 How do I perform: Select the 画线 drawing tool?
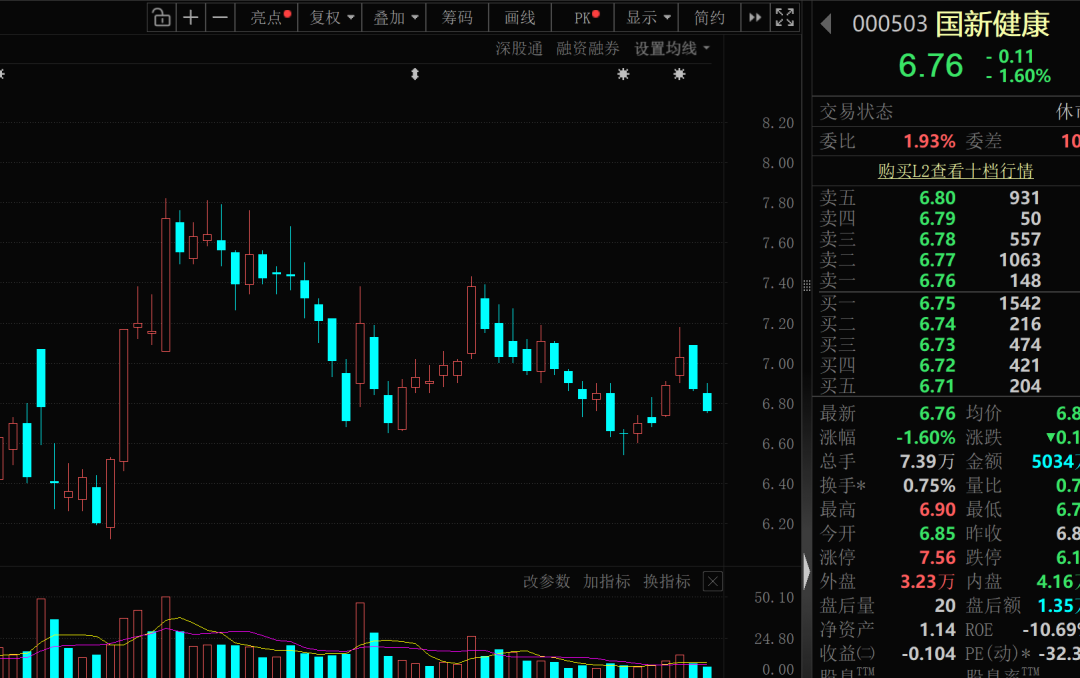point(520,17)
